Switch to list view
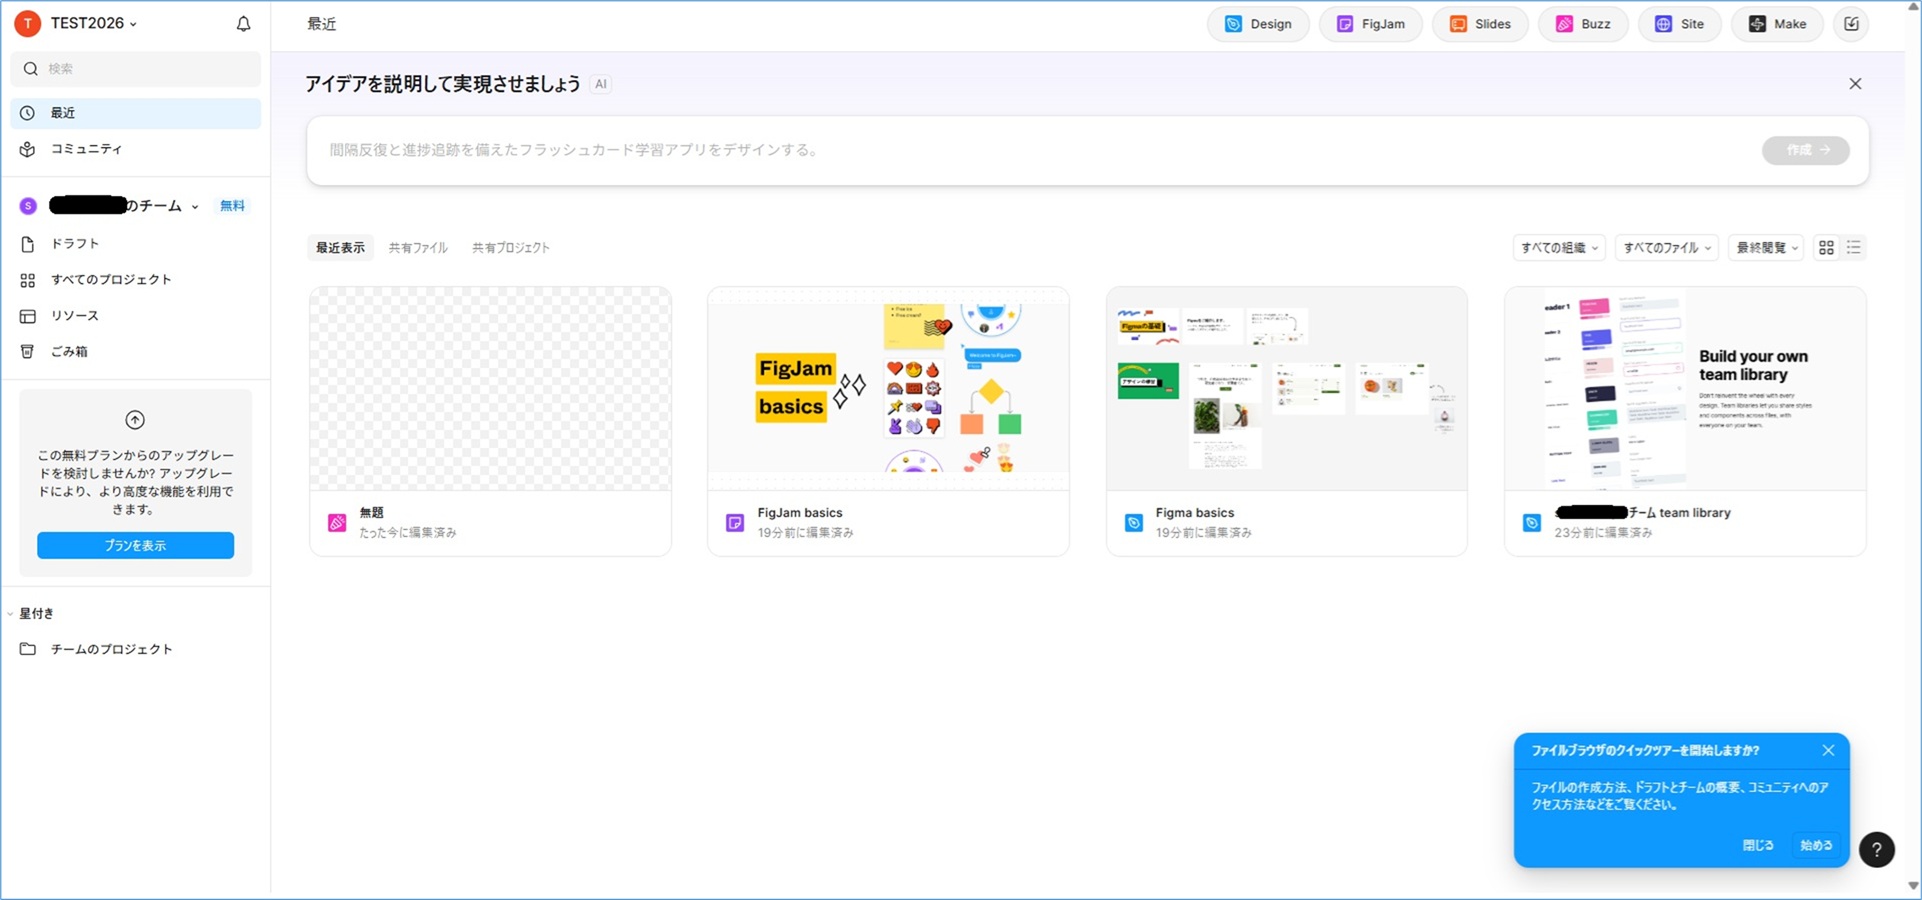The image size is (1922, 900). (x=1854, y=248)
